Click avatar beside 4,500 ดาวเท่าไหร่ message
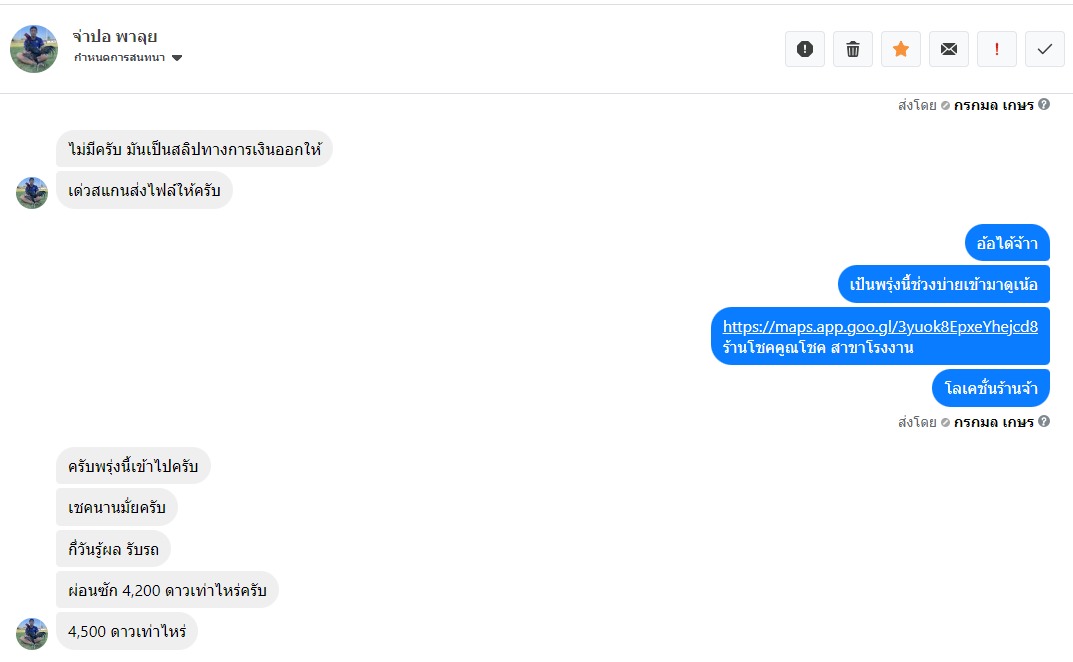This screenshot has height=662, width=1073. 32,633
